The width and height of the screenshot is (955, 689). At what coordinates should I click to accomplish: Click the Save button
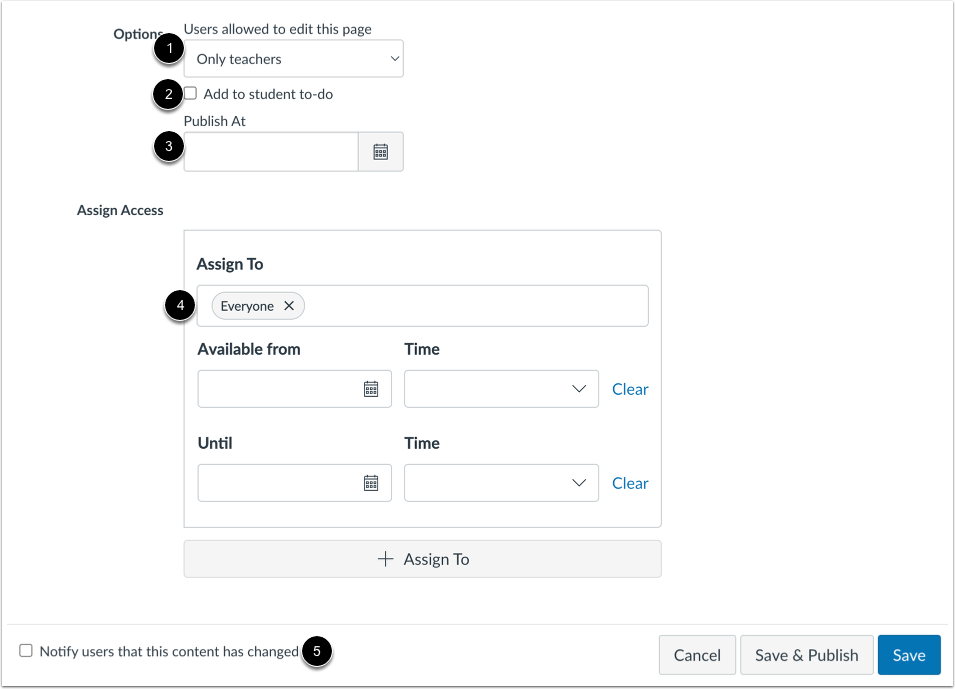coord(908,655)
